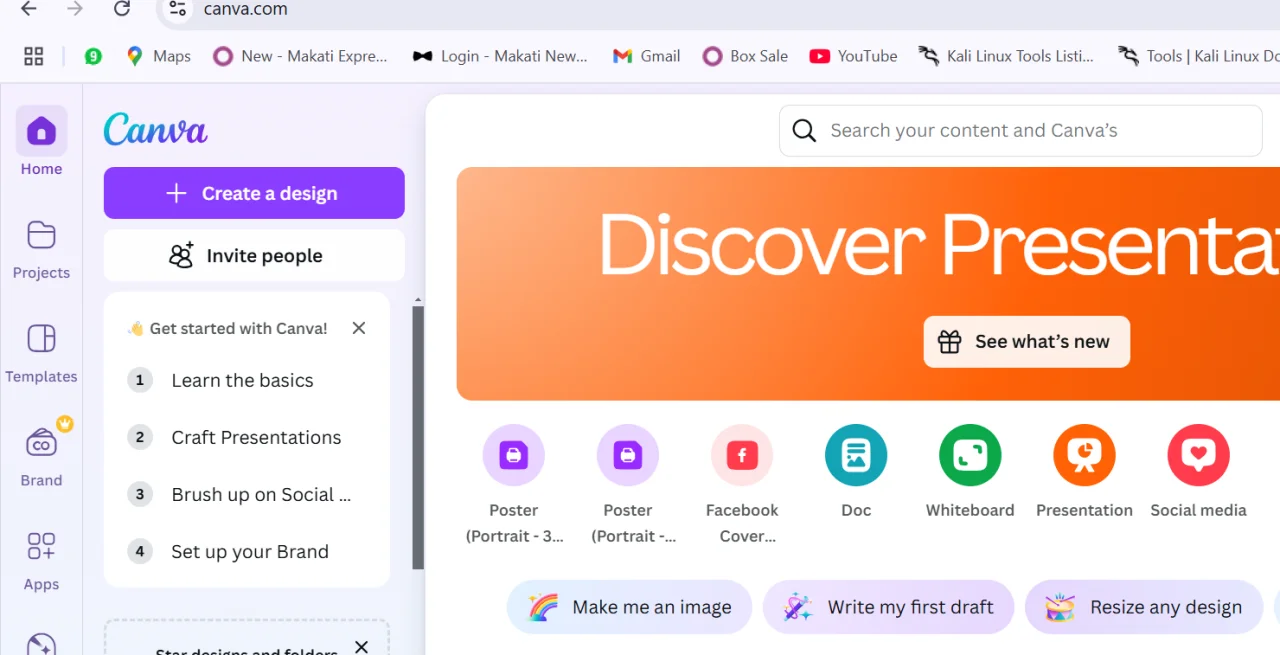Open the YouTube bookmark

(854, 56)
